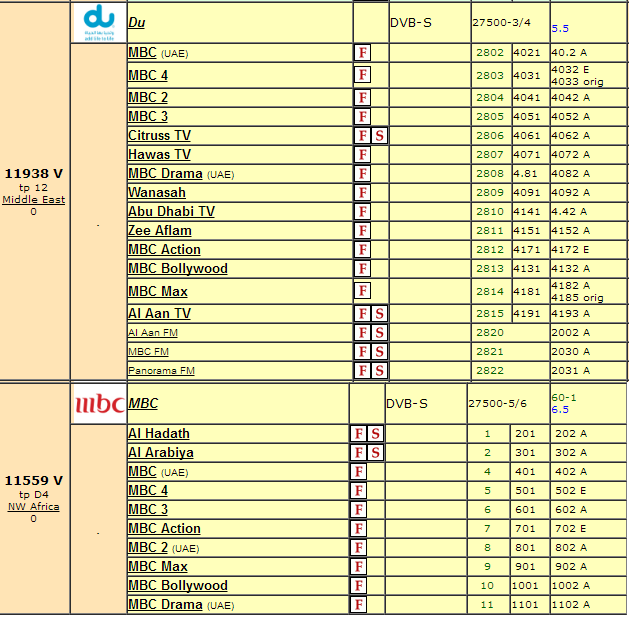Open the Panorama FM radio link
638x622 pixels.
point(161,371)
